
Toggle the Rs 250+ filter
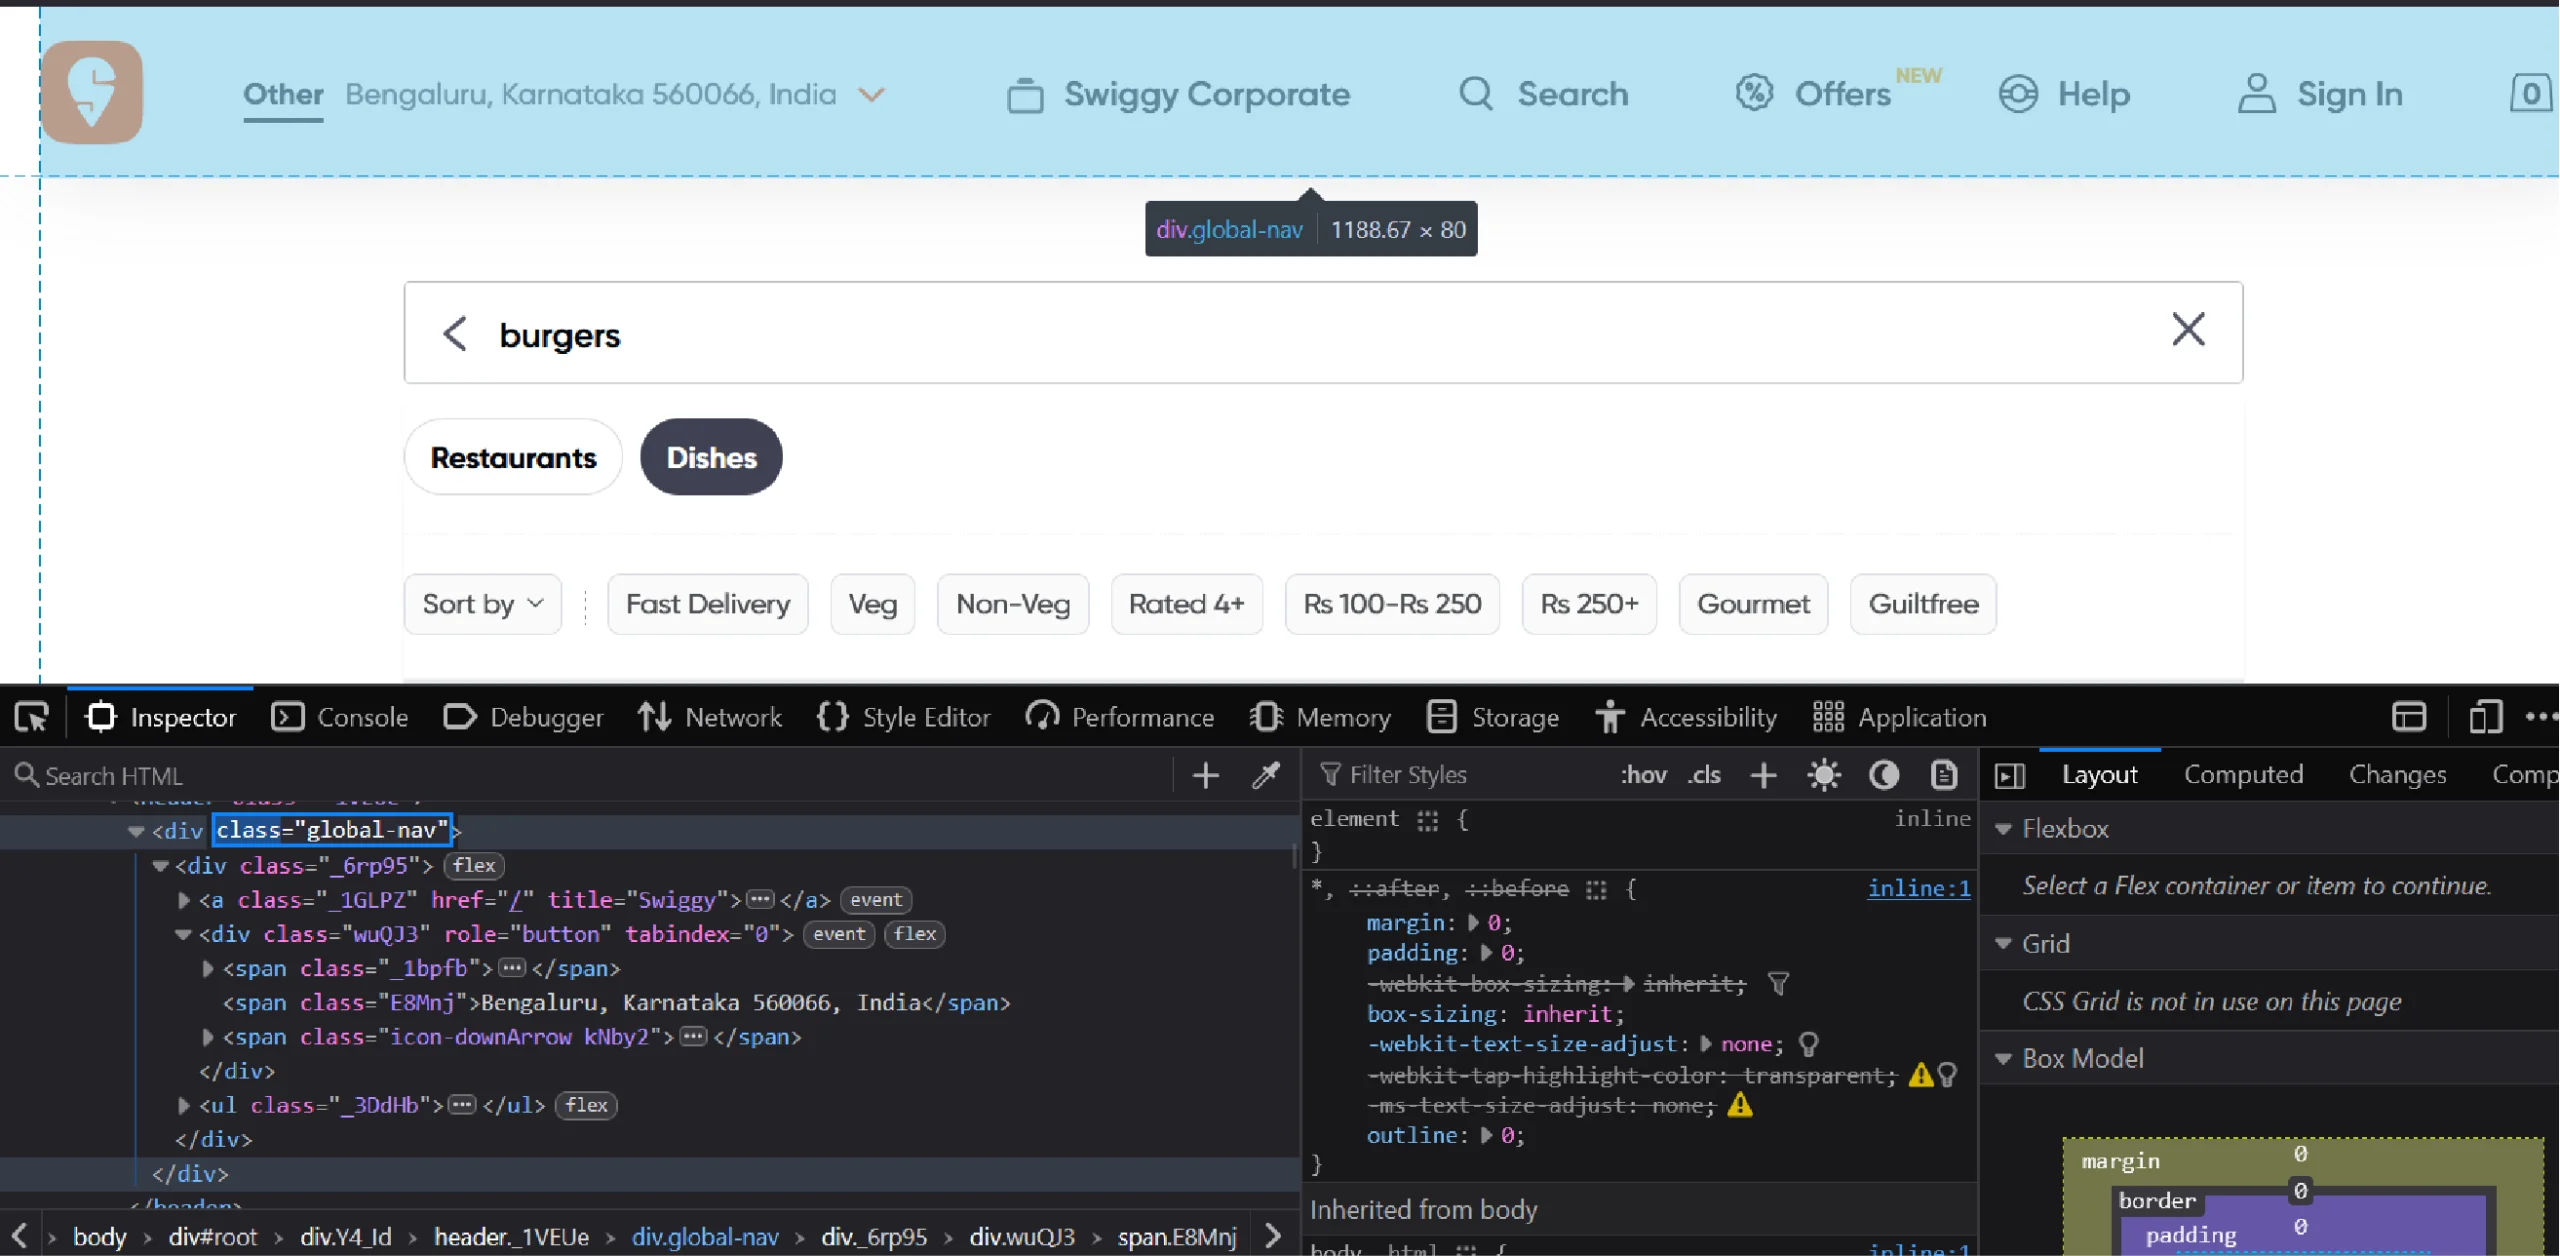click(x=1589, y=604)
